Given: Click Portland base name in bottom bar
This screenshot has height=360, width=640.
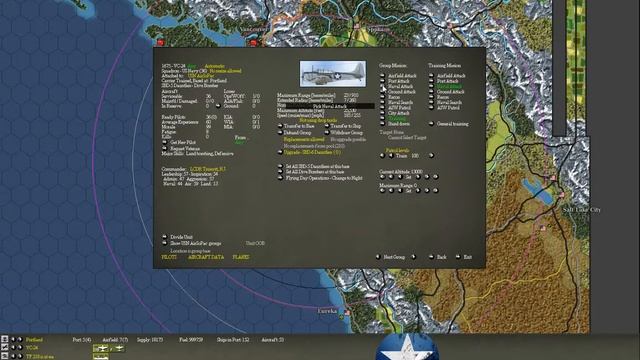Looking at the screenshot, I should pos(34,340).
